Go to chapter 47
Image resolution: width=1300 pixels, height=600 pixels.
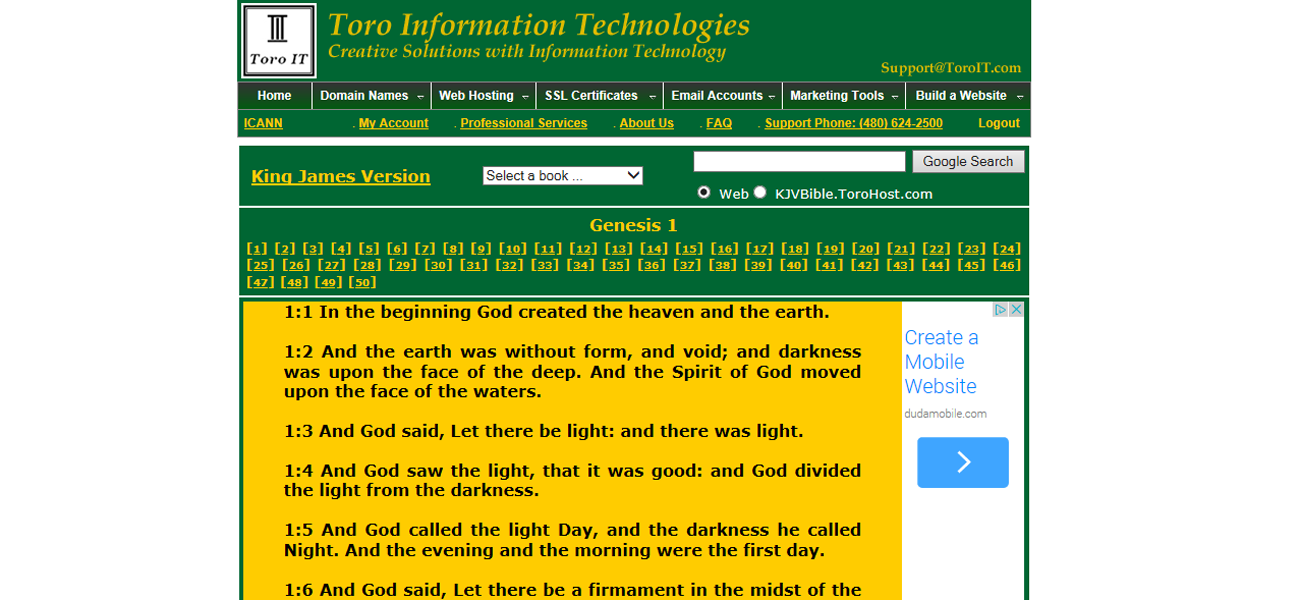click(x=261, y=282)
